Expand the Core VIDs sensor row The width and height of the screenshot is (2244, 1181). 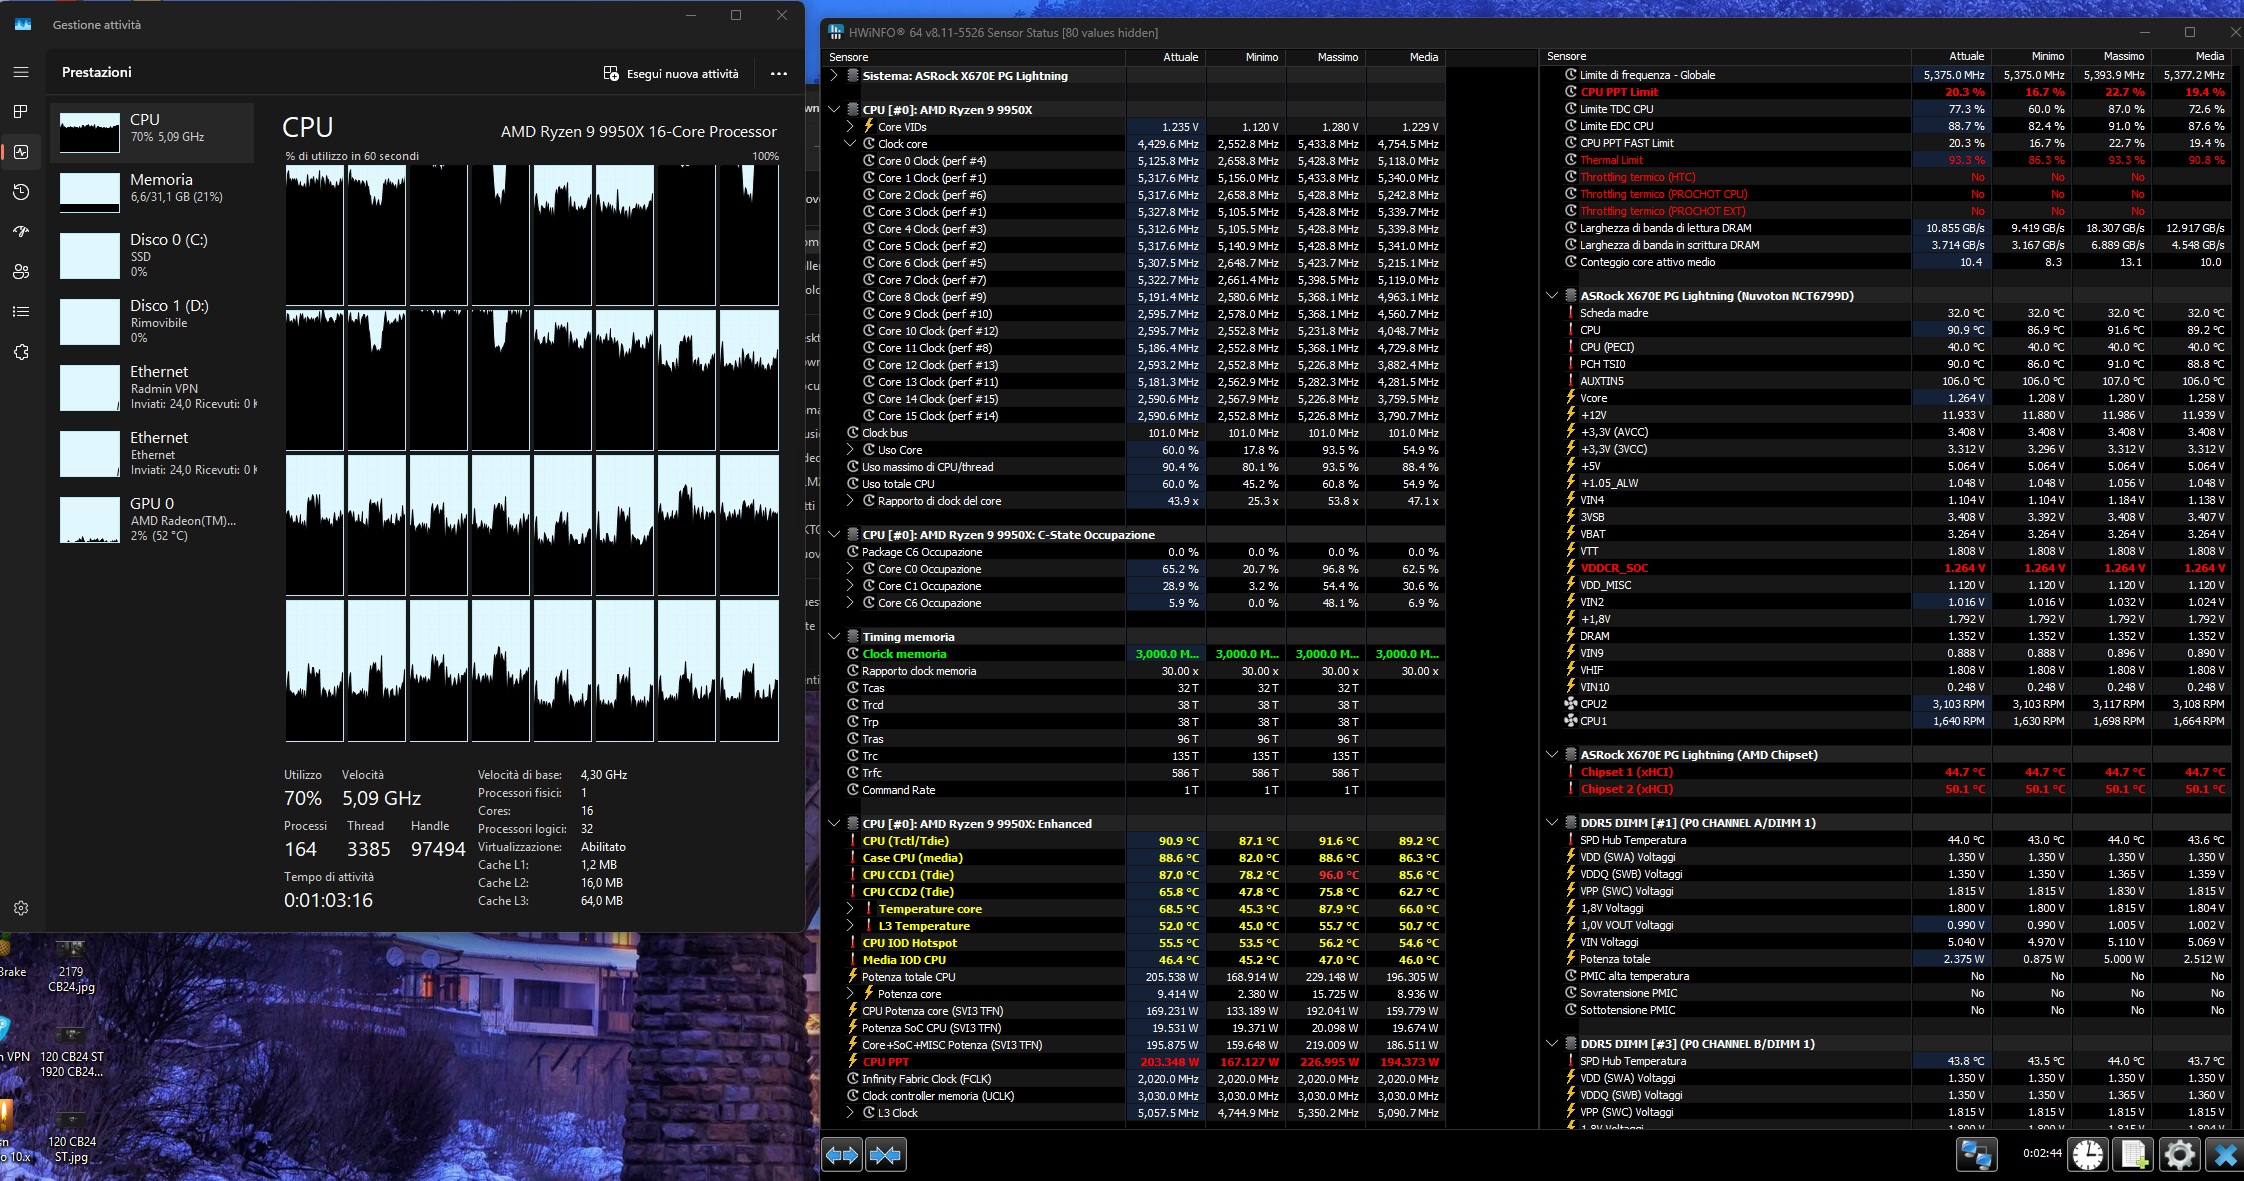tap(850, 127)
